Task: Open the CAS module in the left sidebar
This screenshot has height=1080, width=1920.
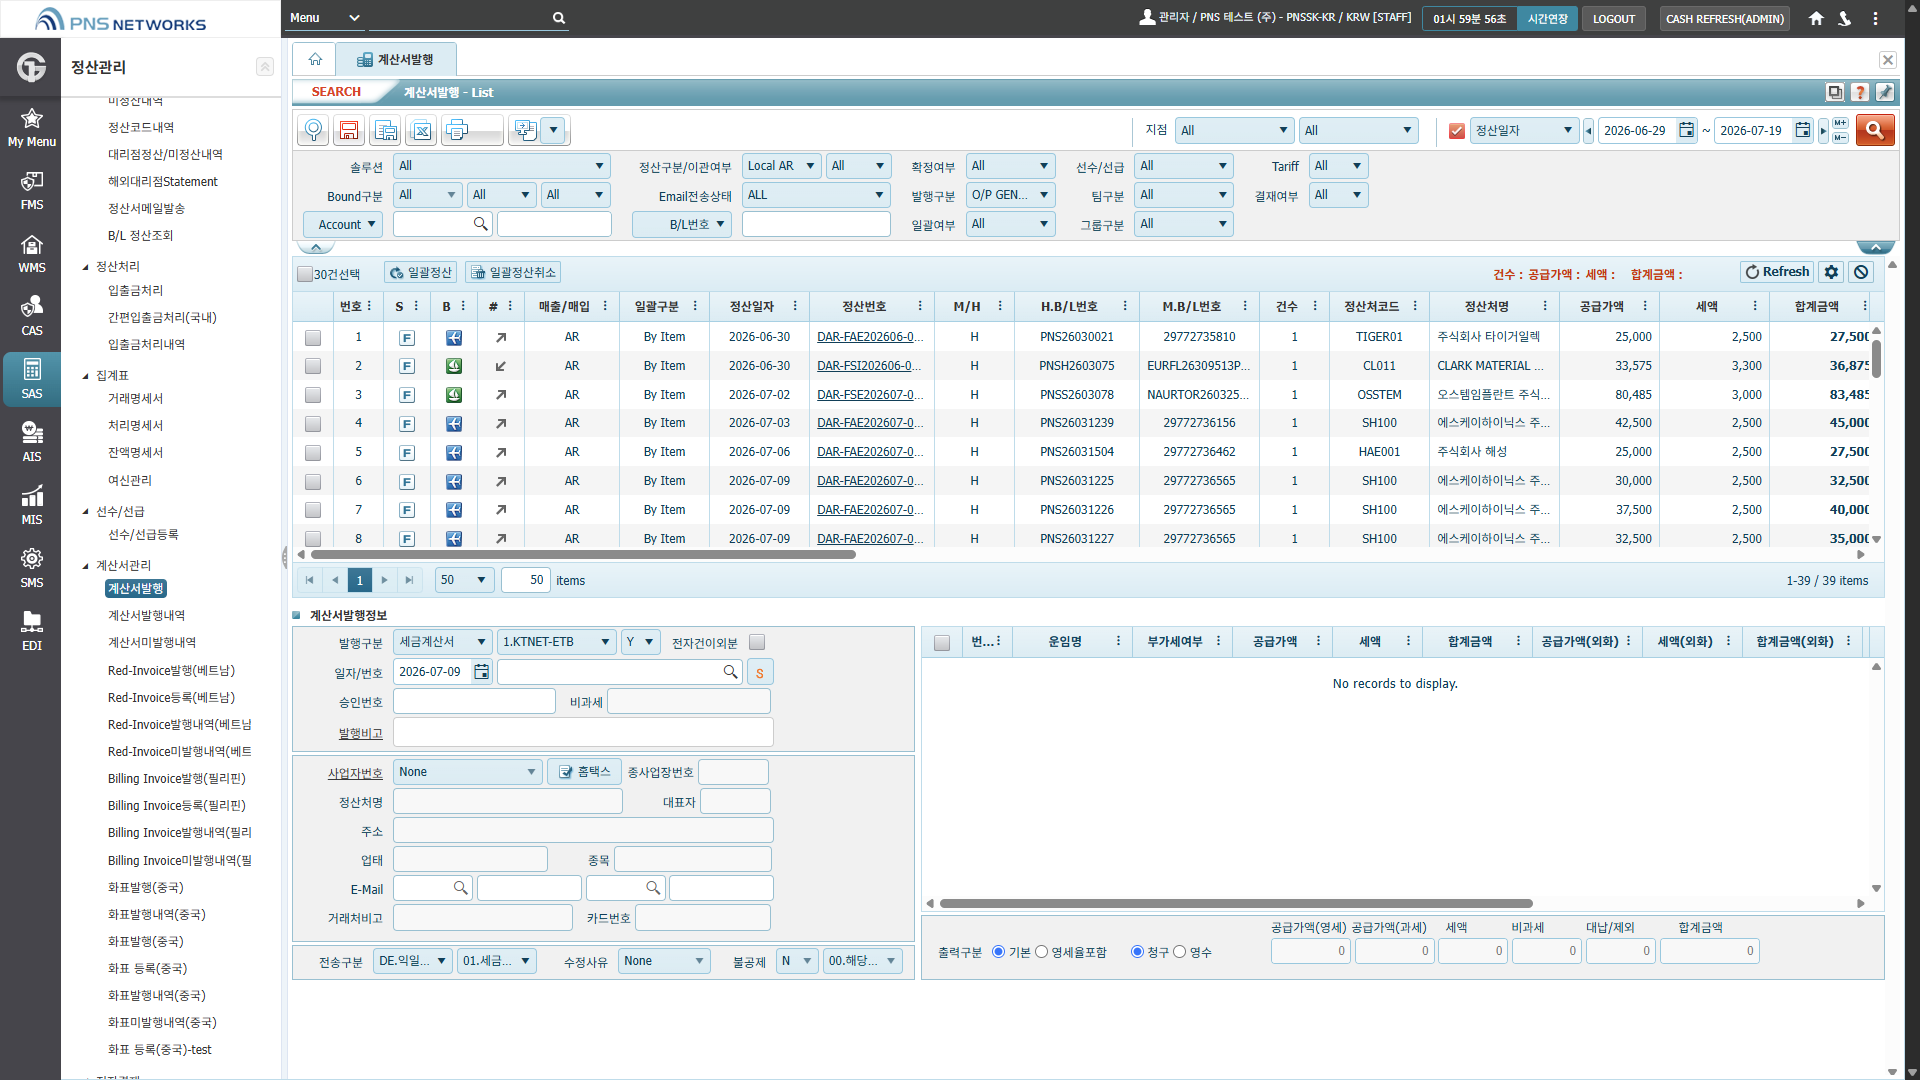Action: pos(32,317)
